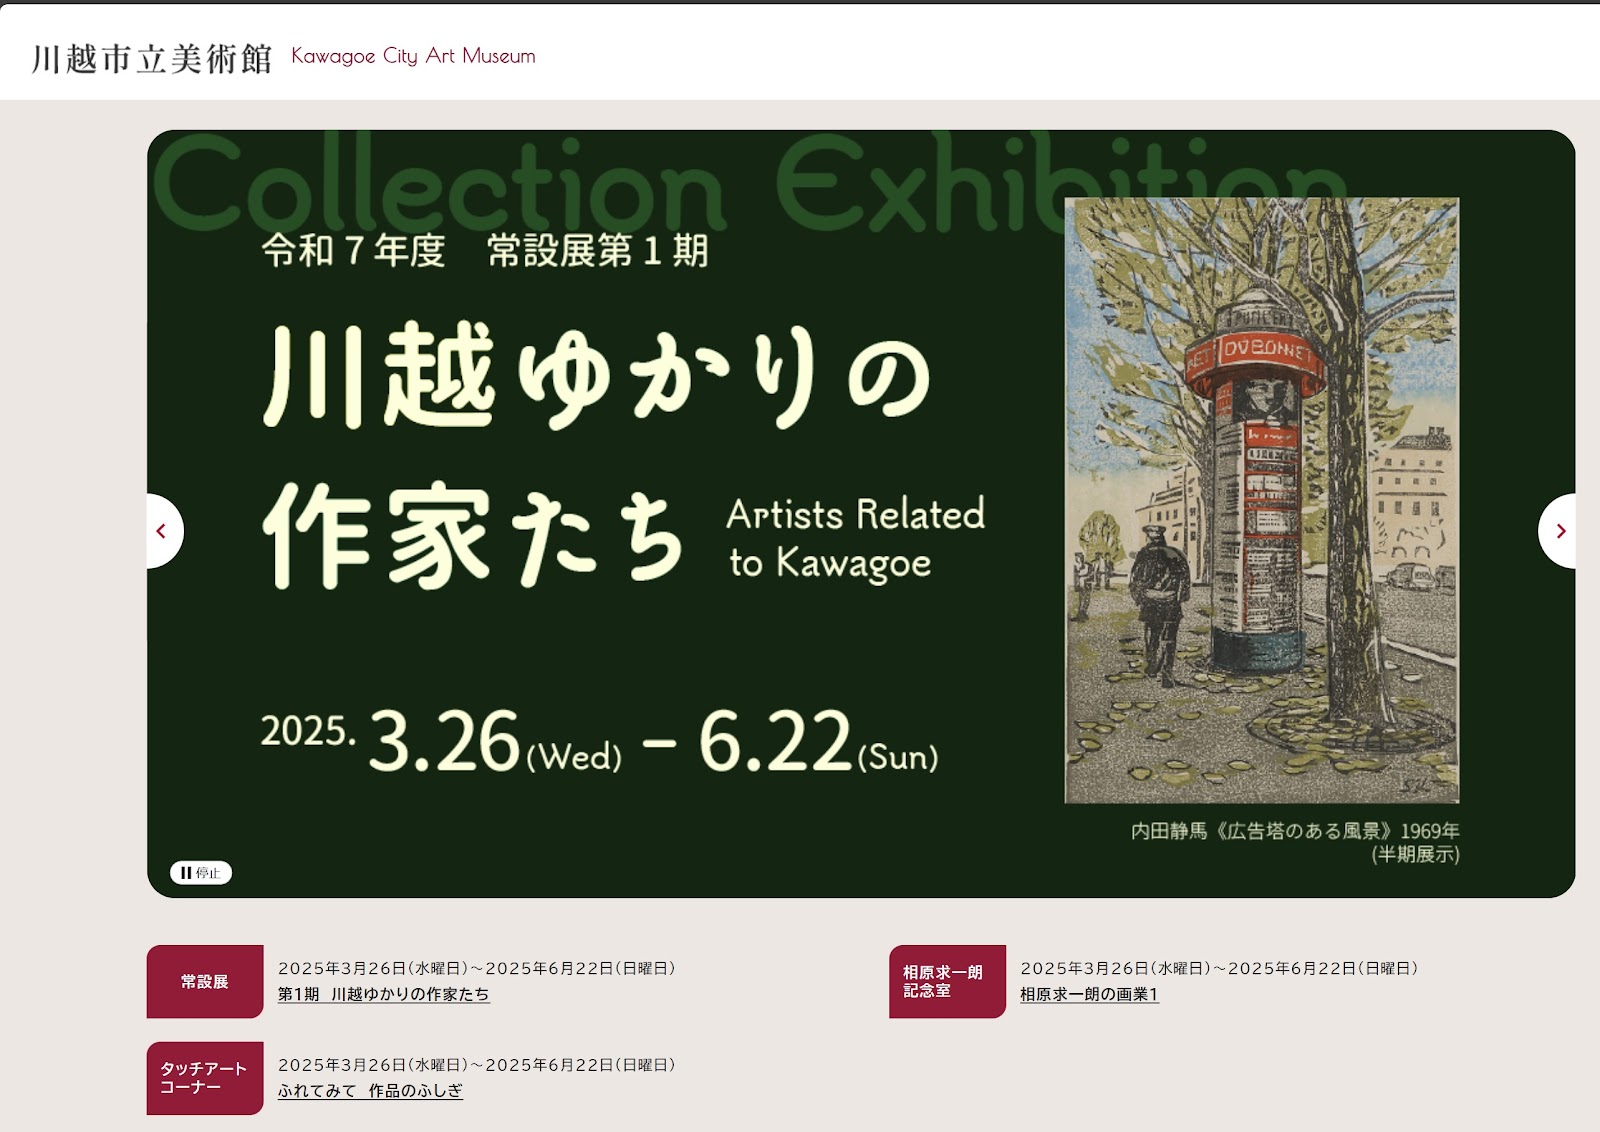
Task: Click the date line above 相原求一朗の画業1
Action: (x=1219, y=968)
